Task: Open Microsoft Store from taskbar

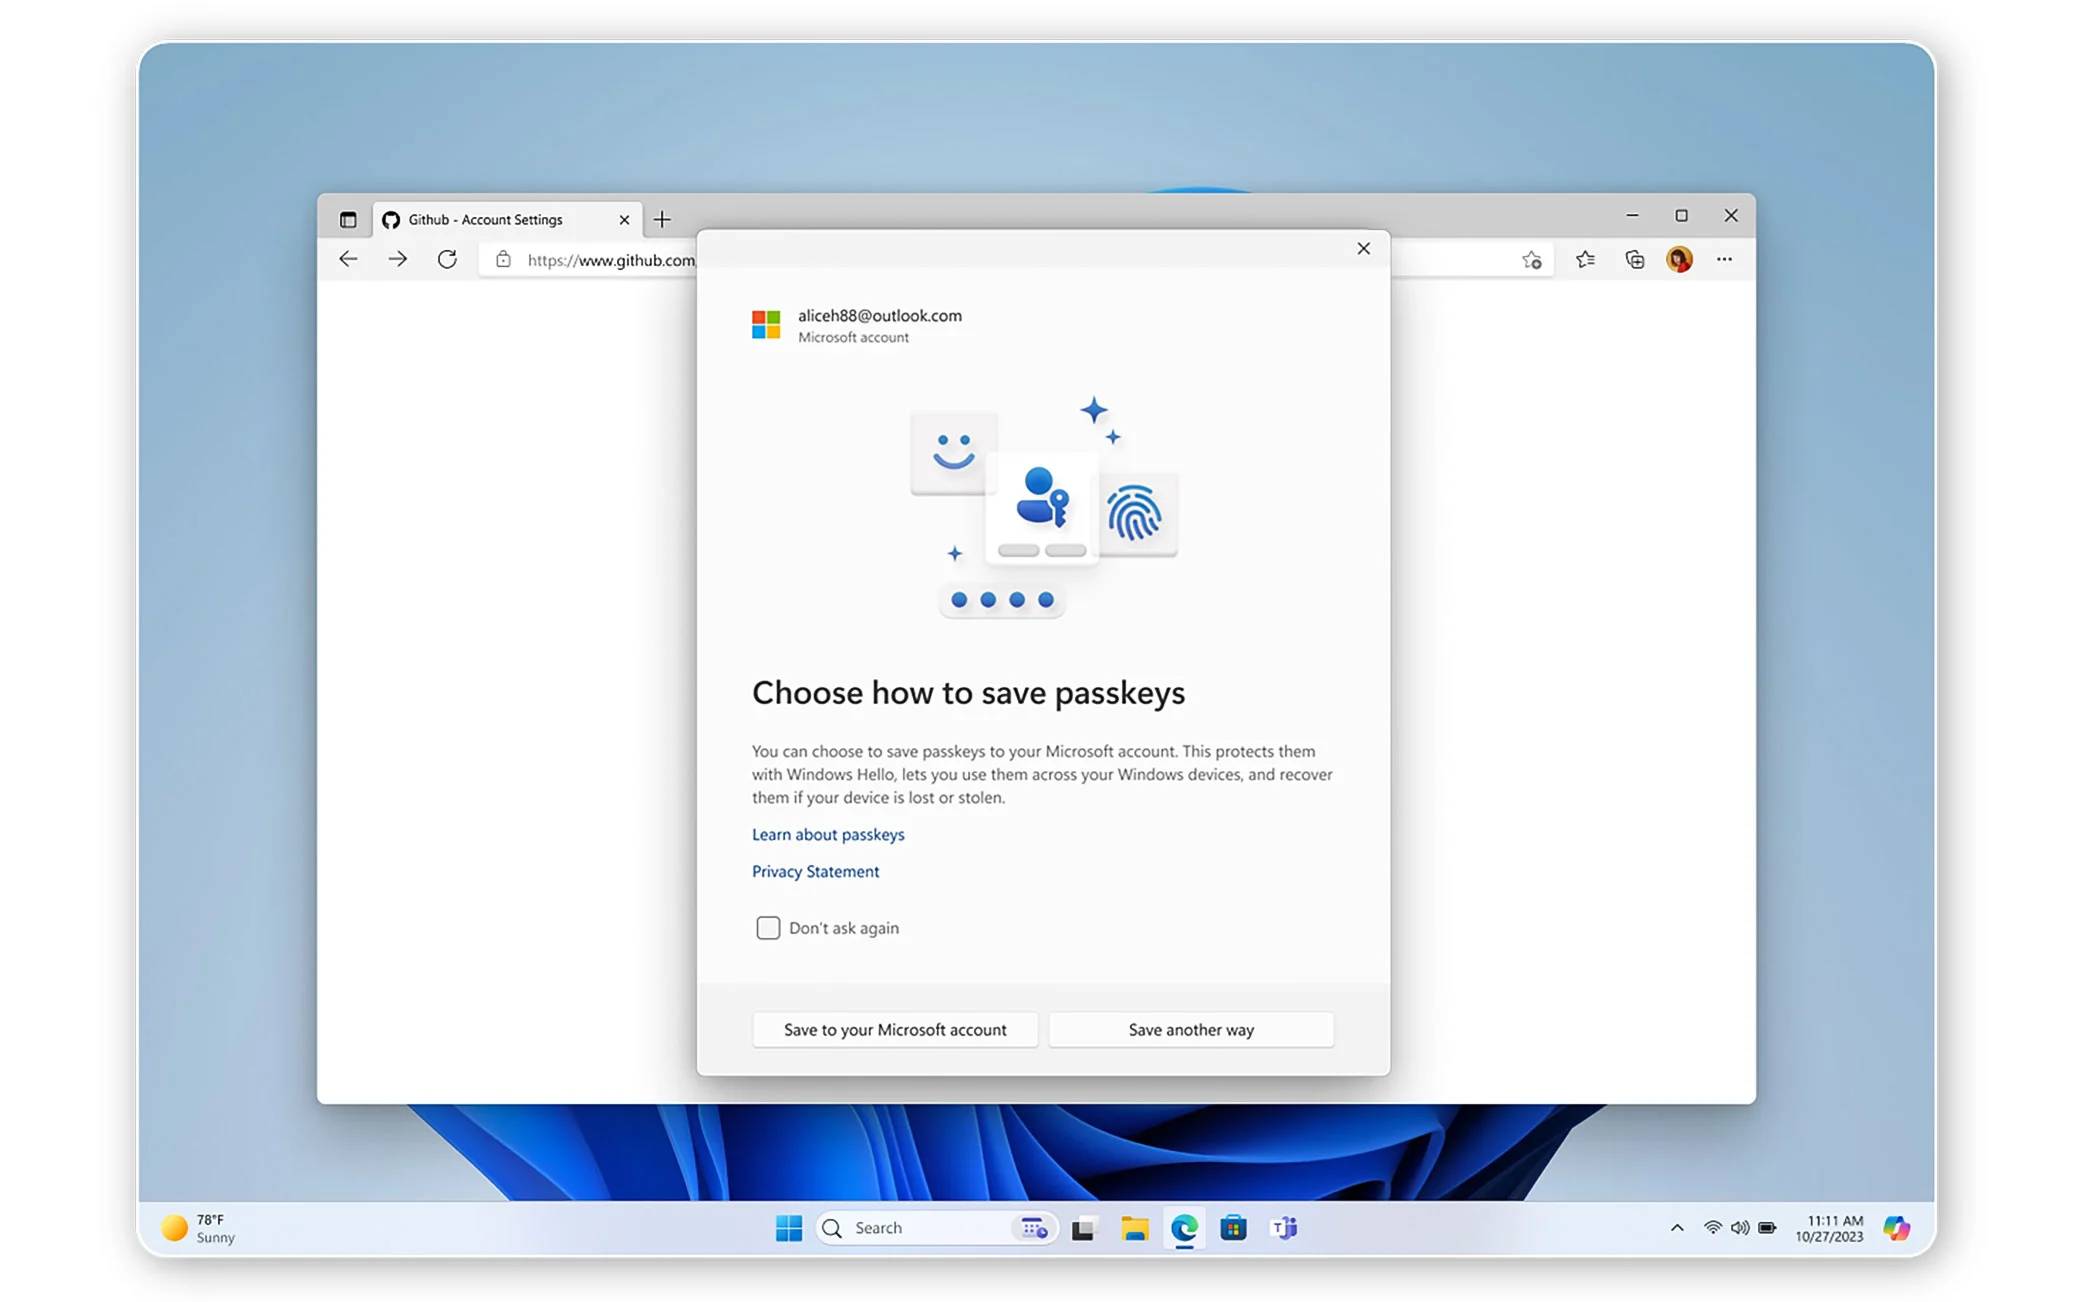Action: [1233, 1228]
